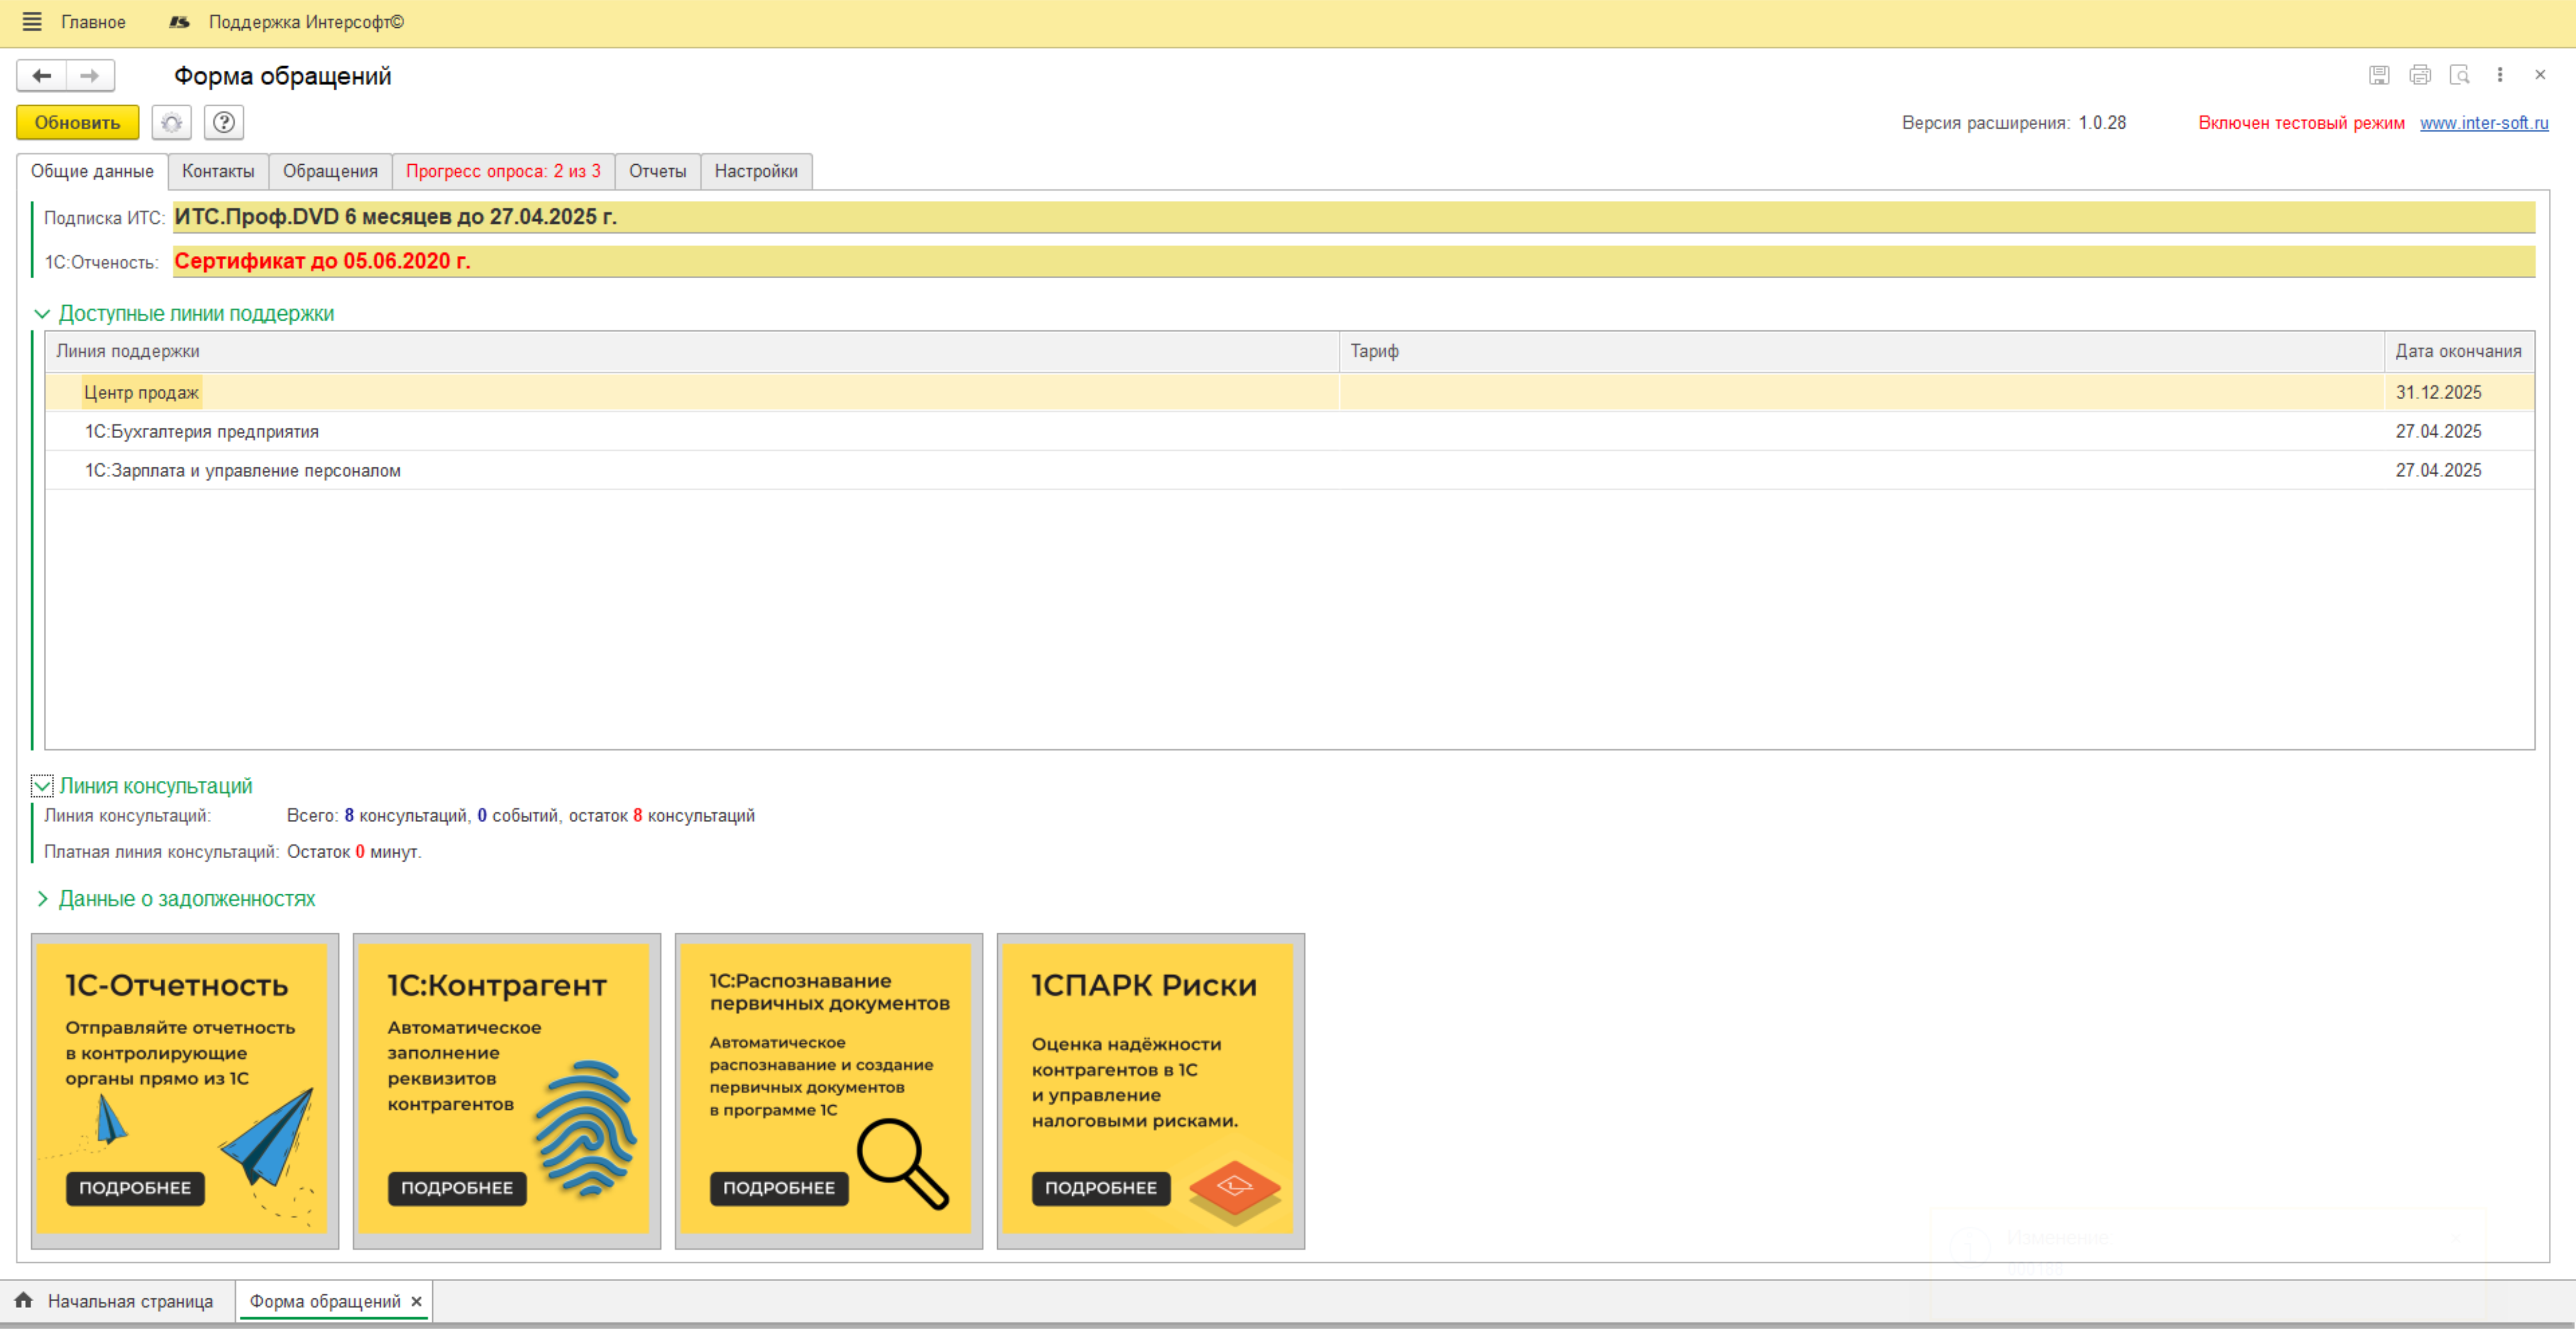Screen dimensions: 2576x1329
Task: Open the Прогресс опроса: 2 из 3 tab
Action: (503, 171)
